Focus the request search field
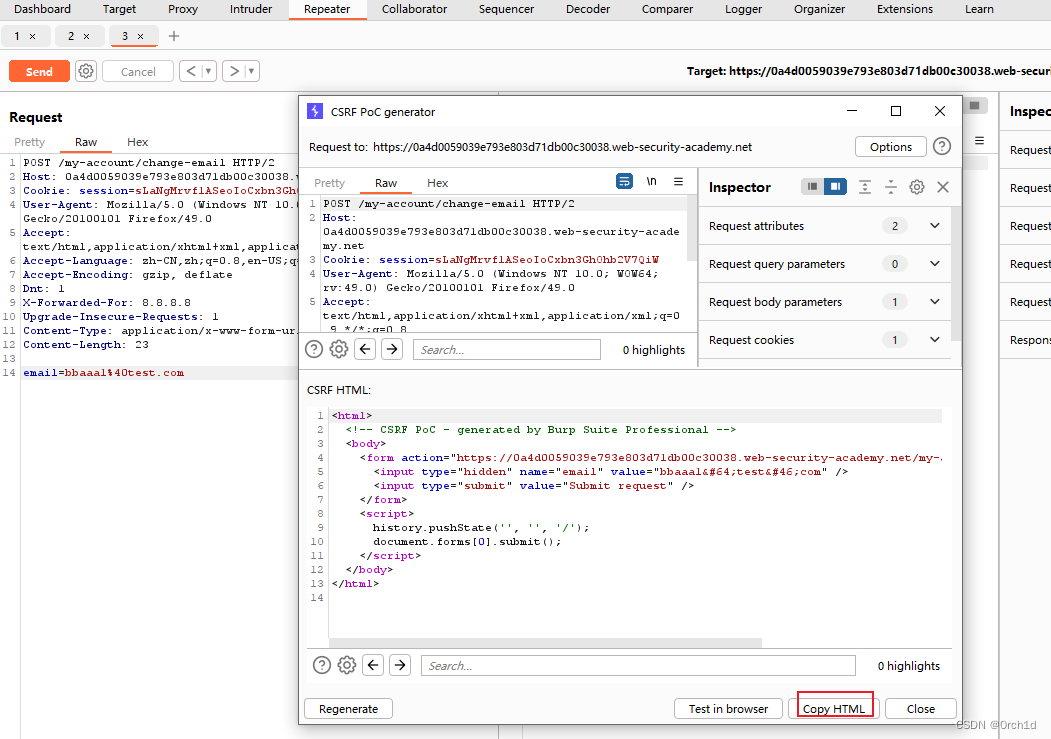The width and height of the screenshot is (1051, 739). pyautogui.click(x=507, y=350)
